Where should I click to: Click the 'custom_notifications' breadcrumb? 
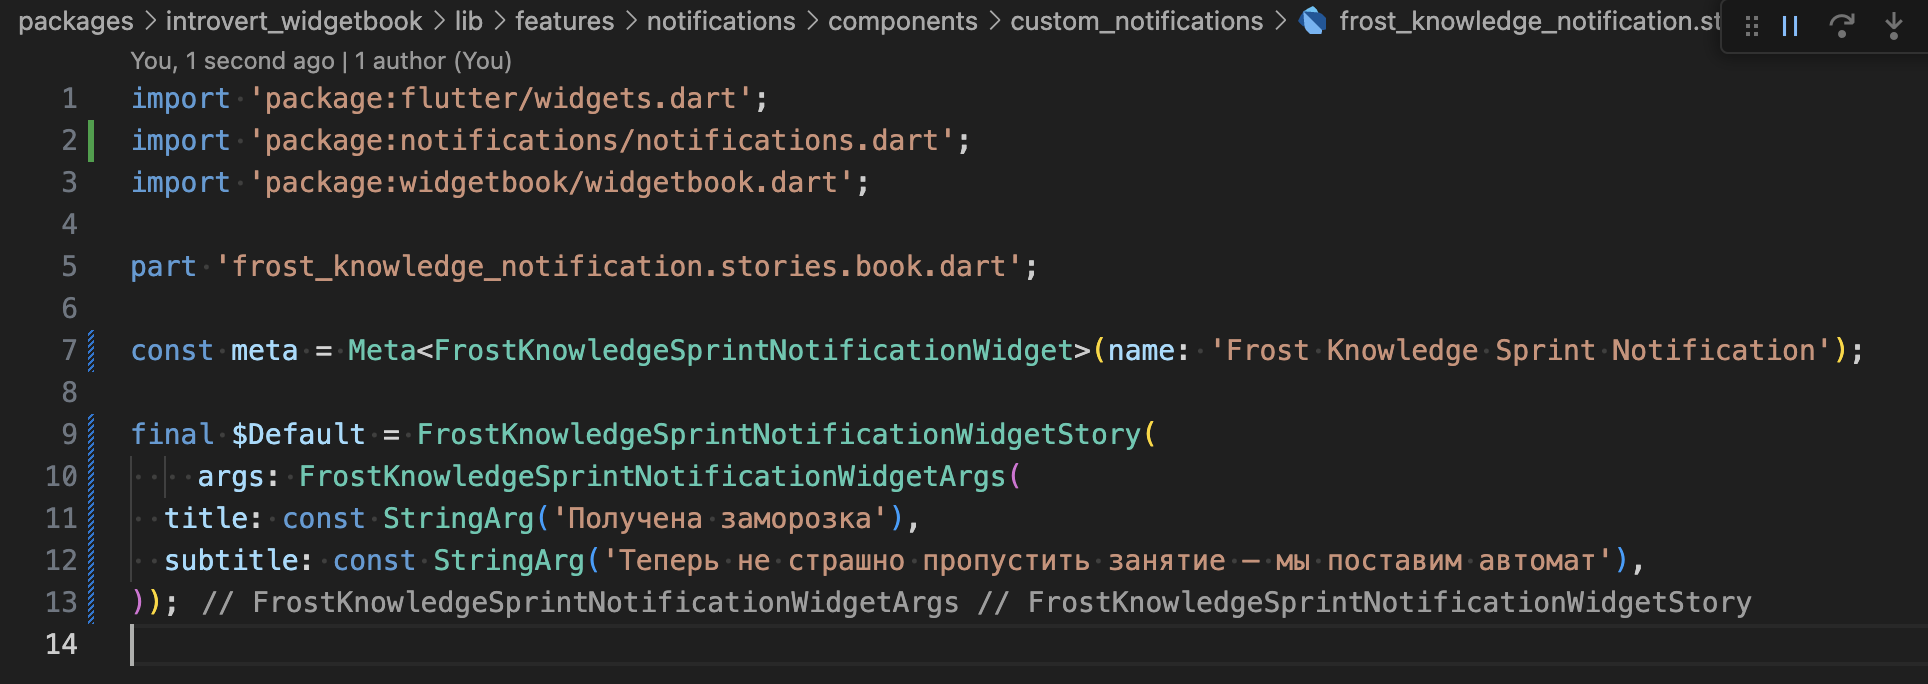pyautogui.click(x=1137, y=21)
